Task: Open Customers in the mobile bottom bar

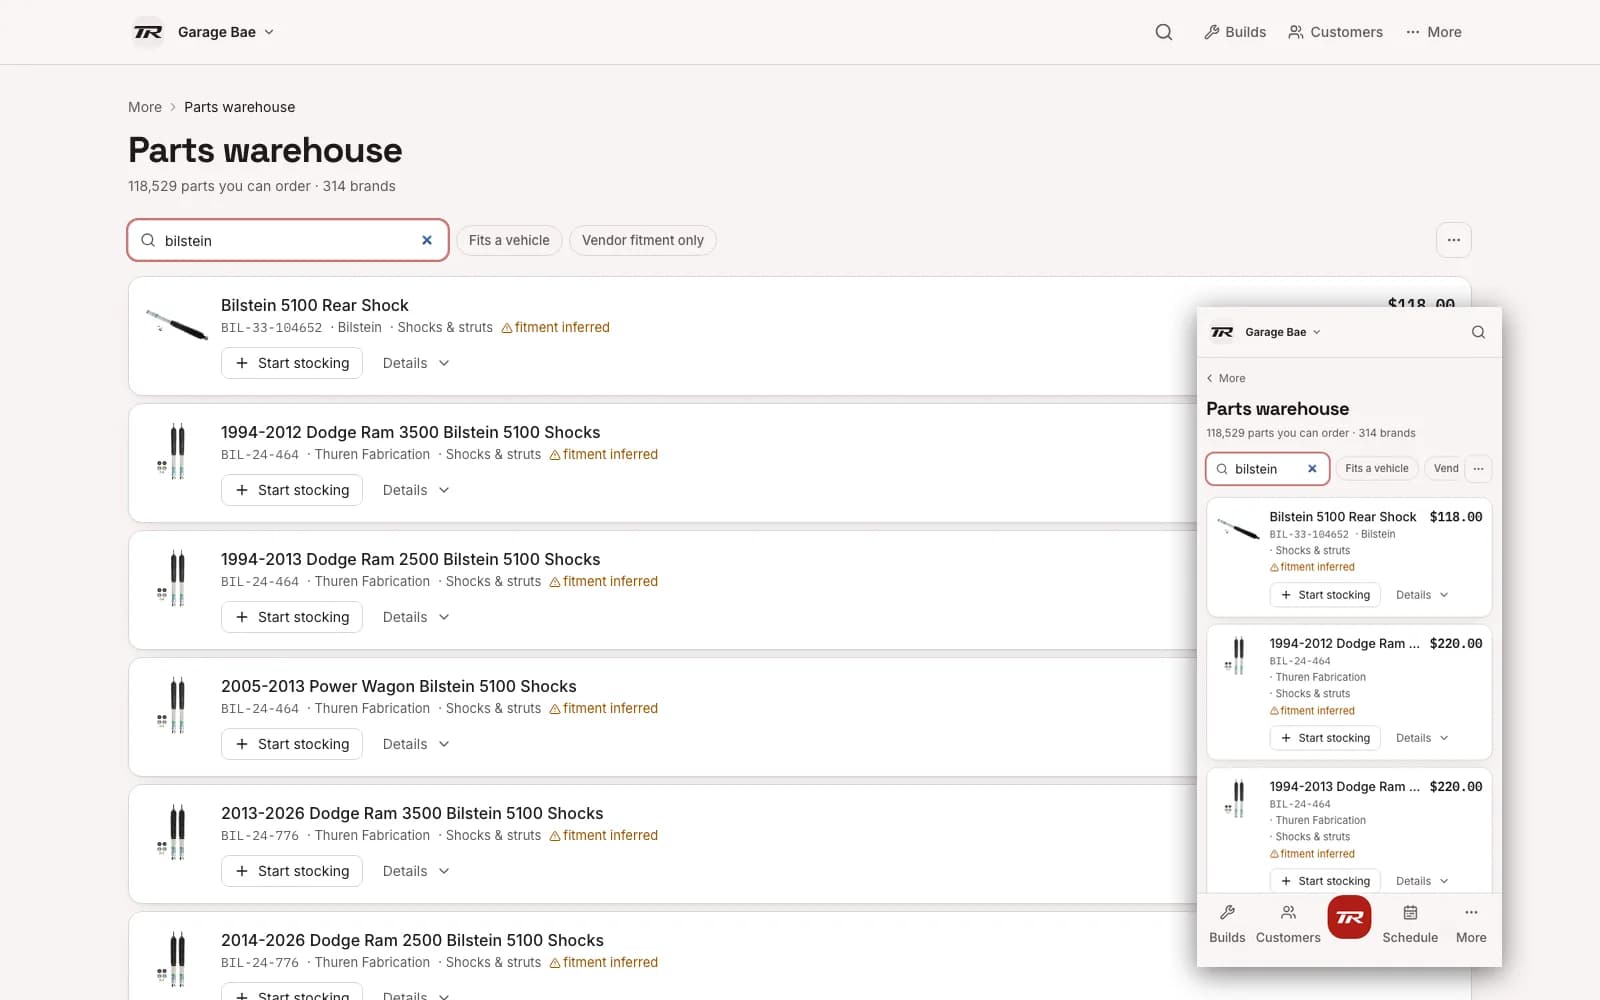Action: point(1288,924)
